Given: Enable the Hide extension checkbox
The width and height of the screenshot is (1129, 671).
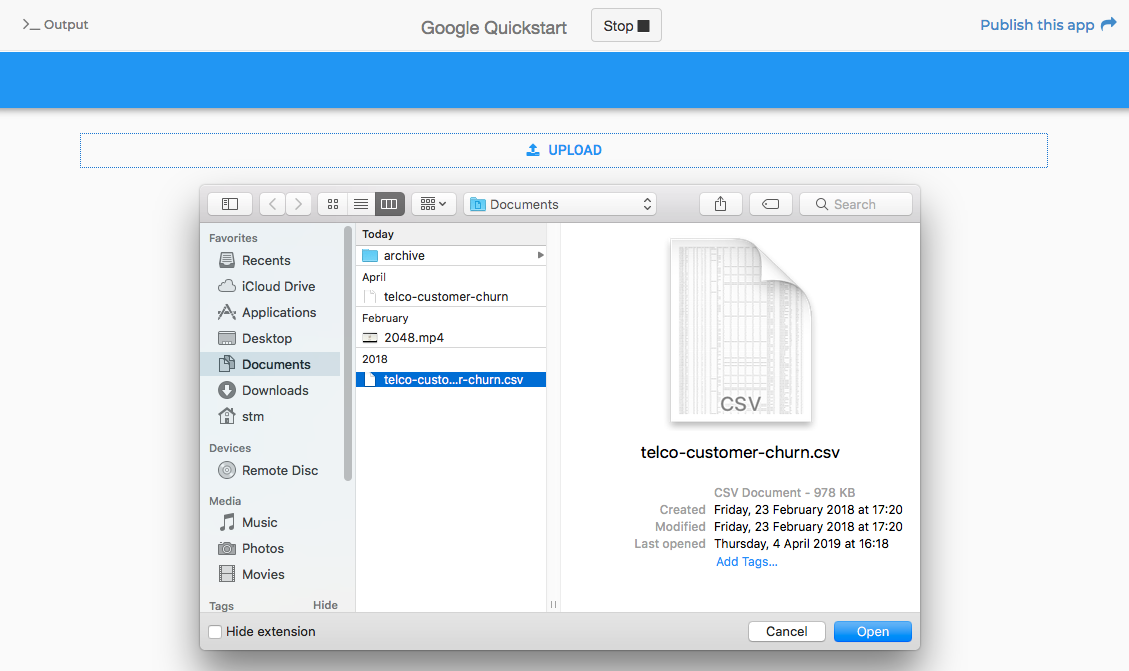Looking at the screenshot, I should pyautogui.click(x=215, y=631).
